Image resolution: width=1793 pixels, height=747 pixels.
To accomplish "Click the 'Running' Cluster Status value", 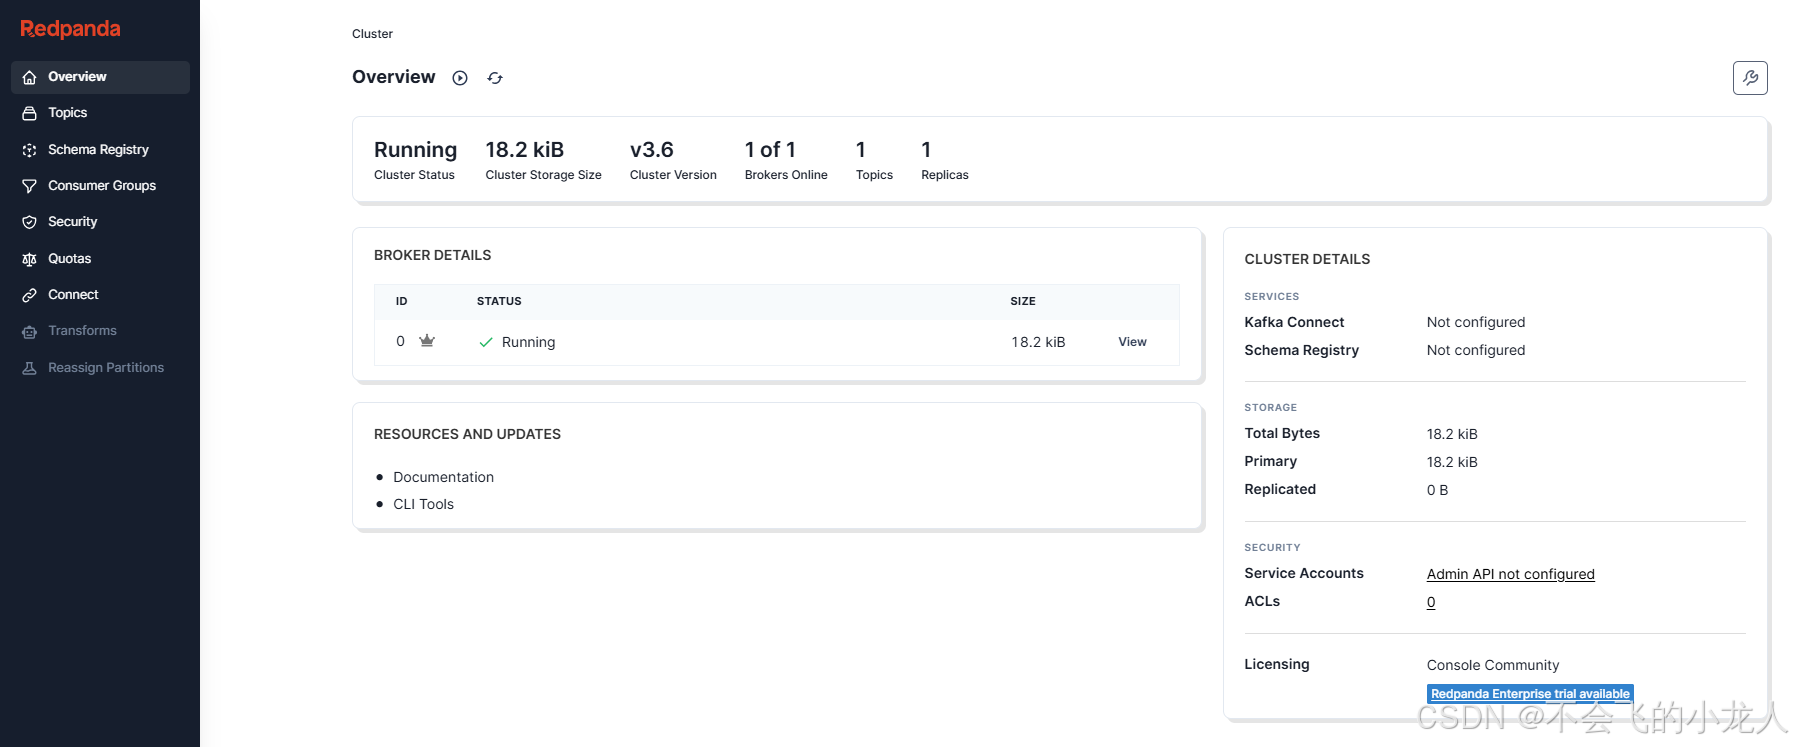I will tap(415, 150).
